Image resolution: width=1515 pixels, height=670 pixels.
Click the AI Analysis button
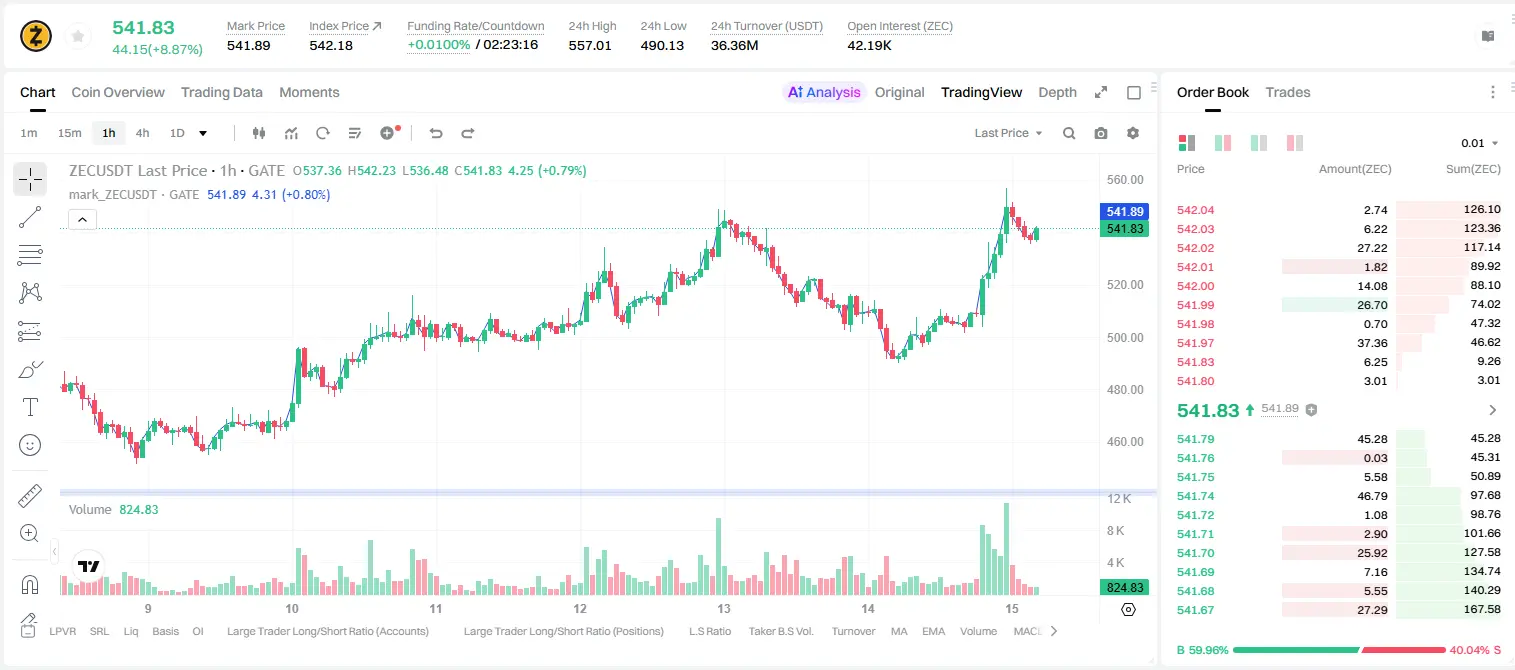coord(824,92)
